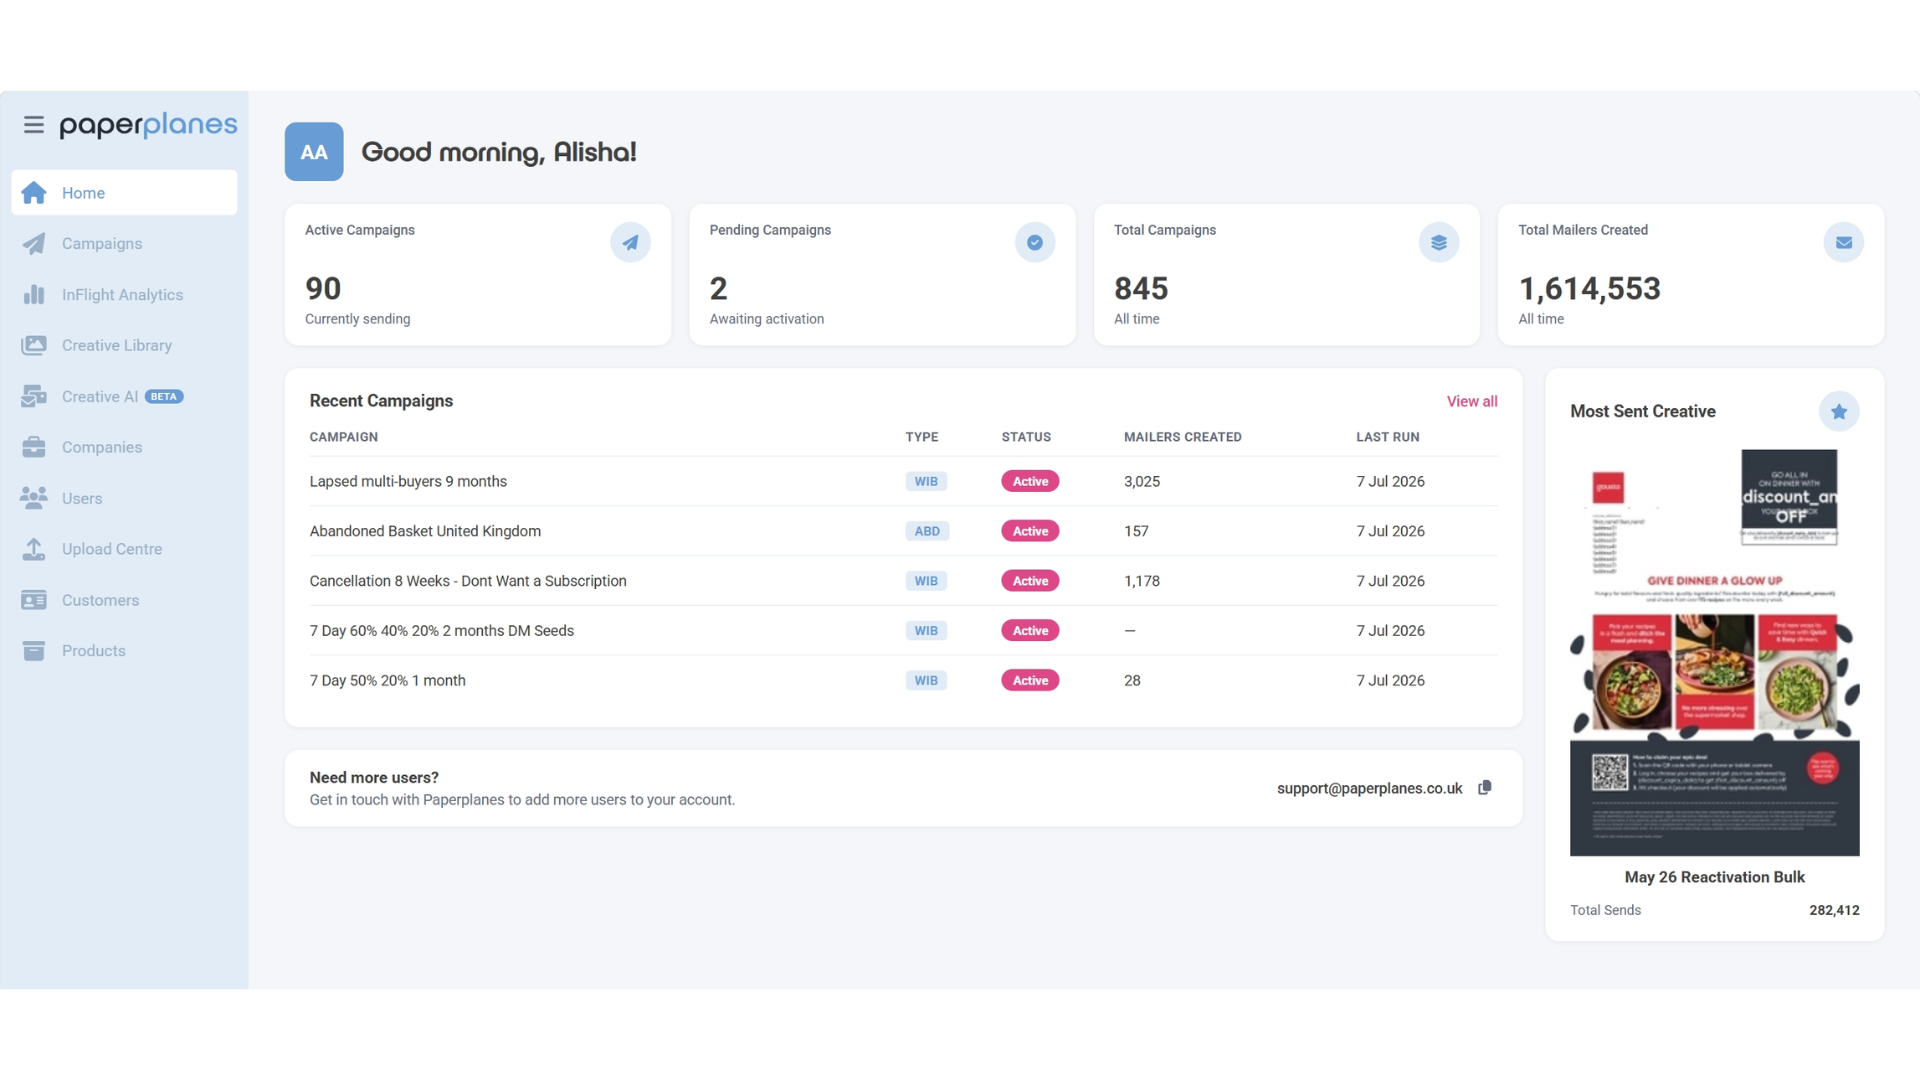Open the Home menu item
The height and width of the screenshot is (1080, 1920).
coord(124,193)
